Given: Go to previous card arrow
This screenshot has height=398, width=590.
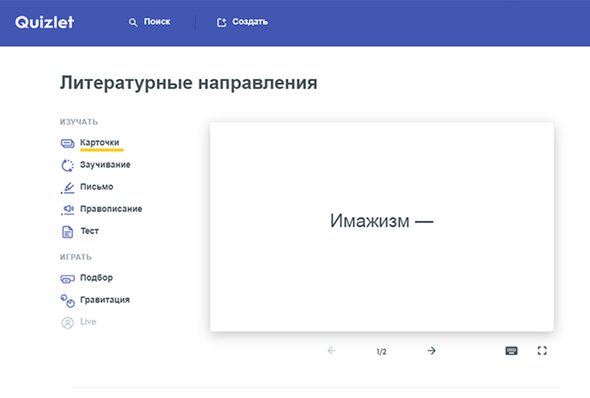Looking at the screenshot, I should click(x=331, y=351).
